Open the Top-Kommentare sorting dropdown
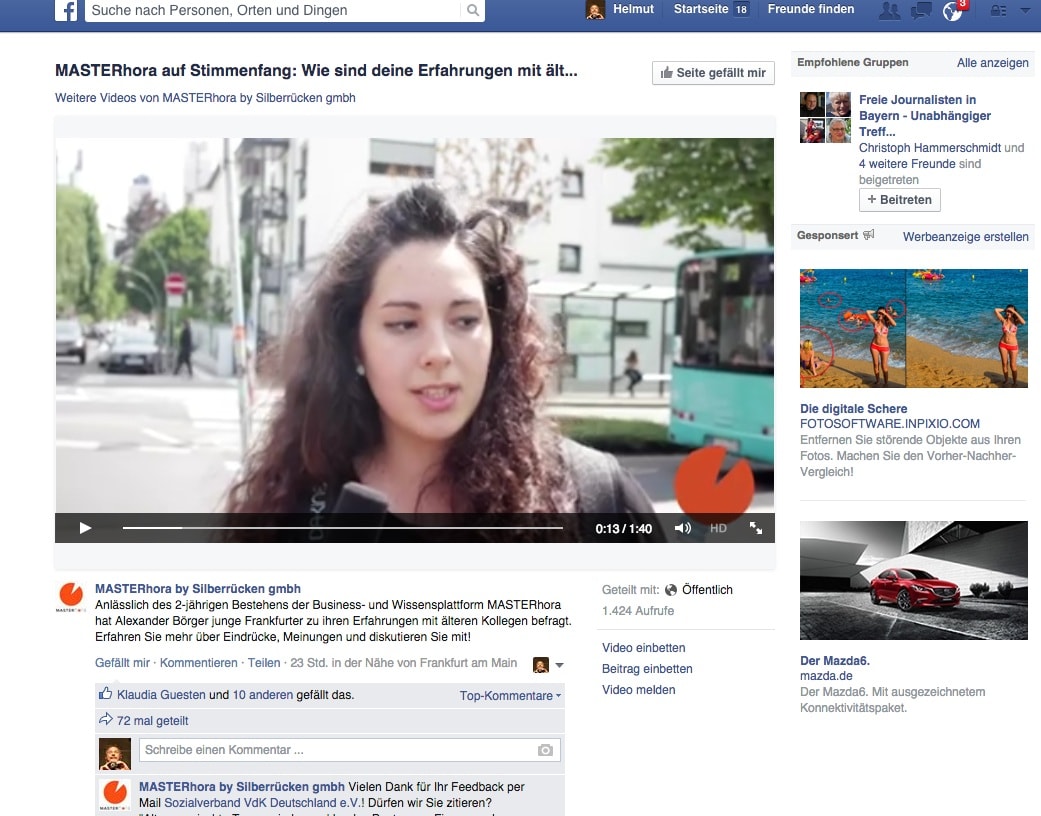The height and width of the screenshot is (816, 1041). [x=510, y=696]
